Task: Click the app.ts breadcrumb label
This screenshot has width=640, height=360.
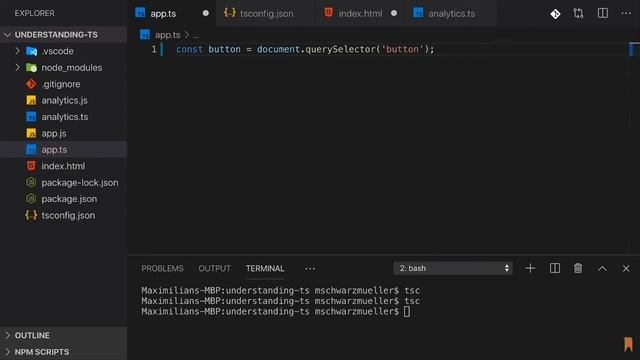Action: [x=167, y=35]
